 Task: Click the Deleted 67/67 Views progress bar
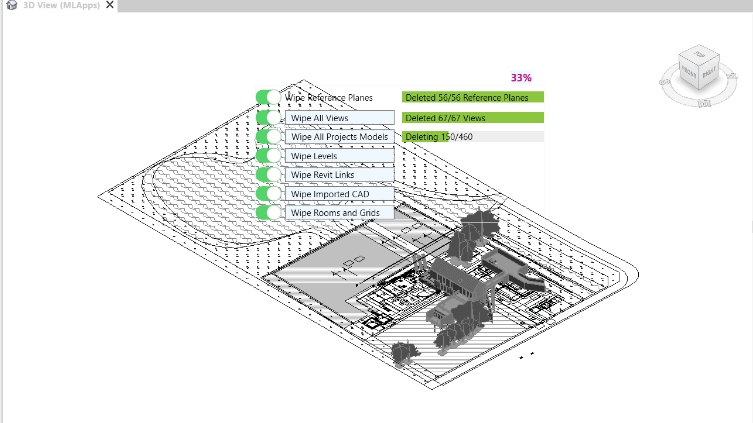pyautogui.click(x=472, y=118)
